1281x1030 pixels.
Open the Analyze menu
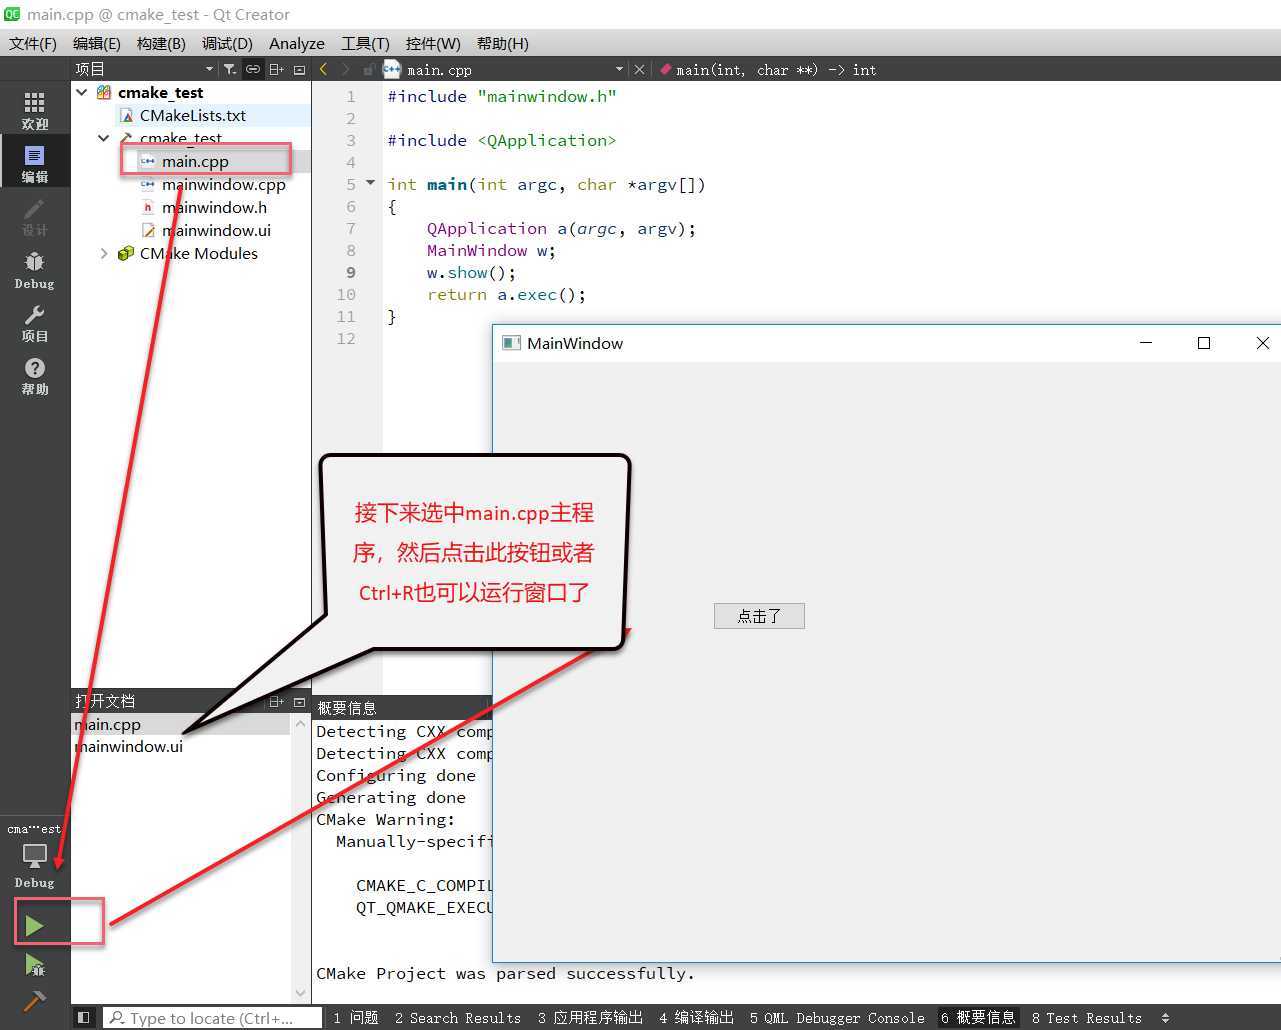(x=296, y=43)
